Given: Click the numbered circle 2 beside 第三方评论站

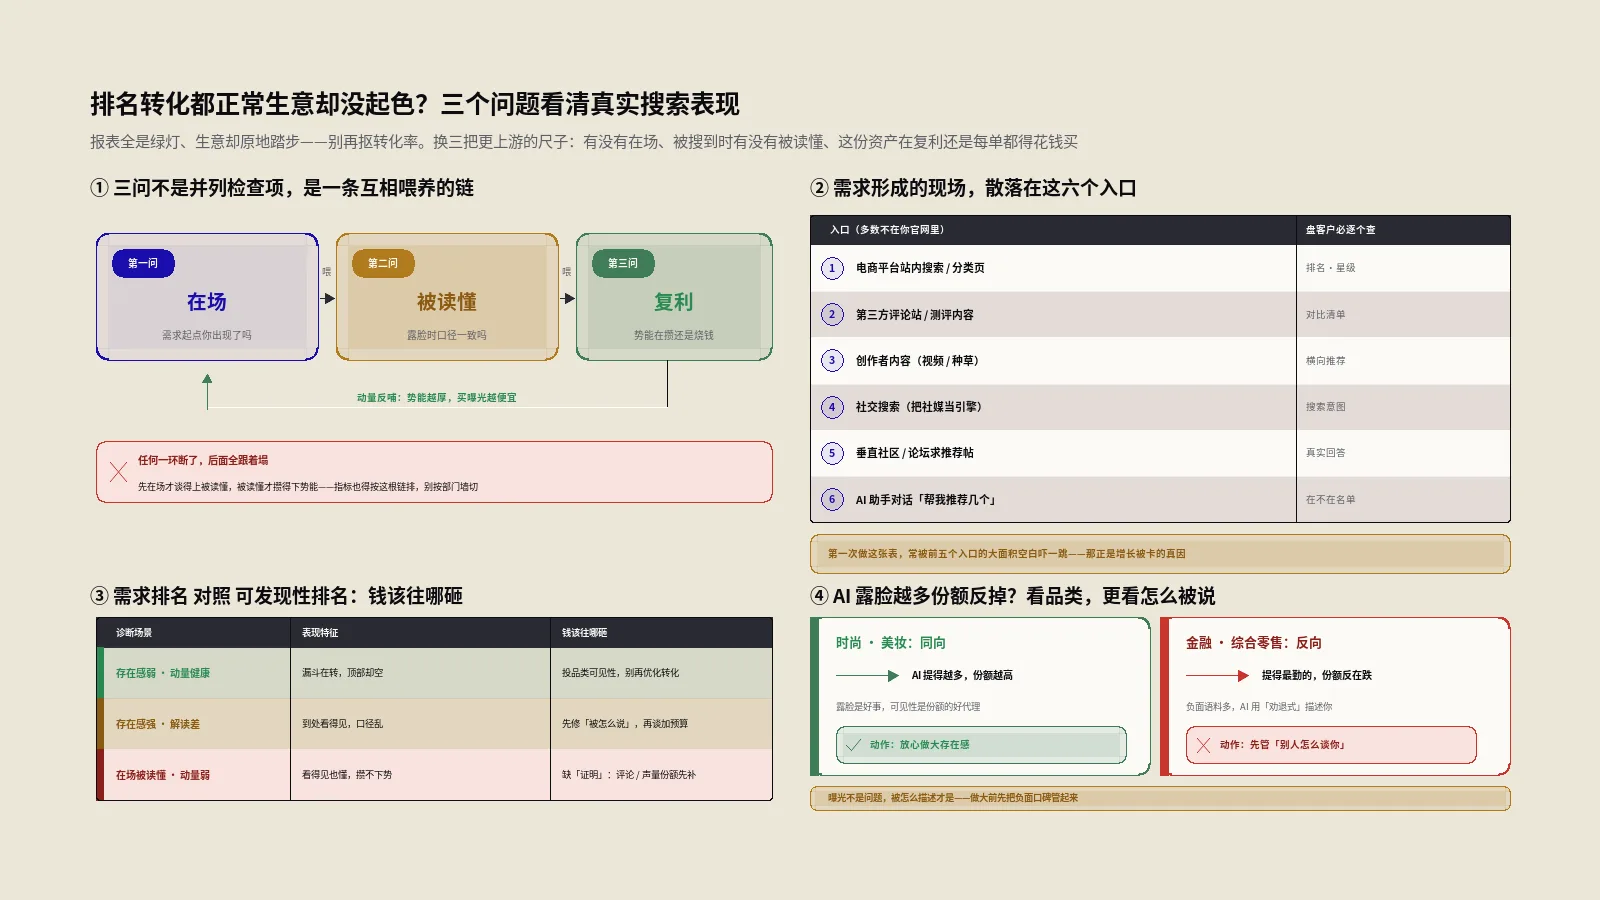Looking at the screenshot, I should click(832, 314).
